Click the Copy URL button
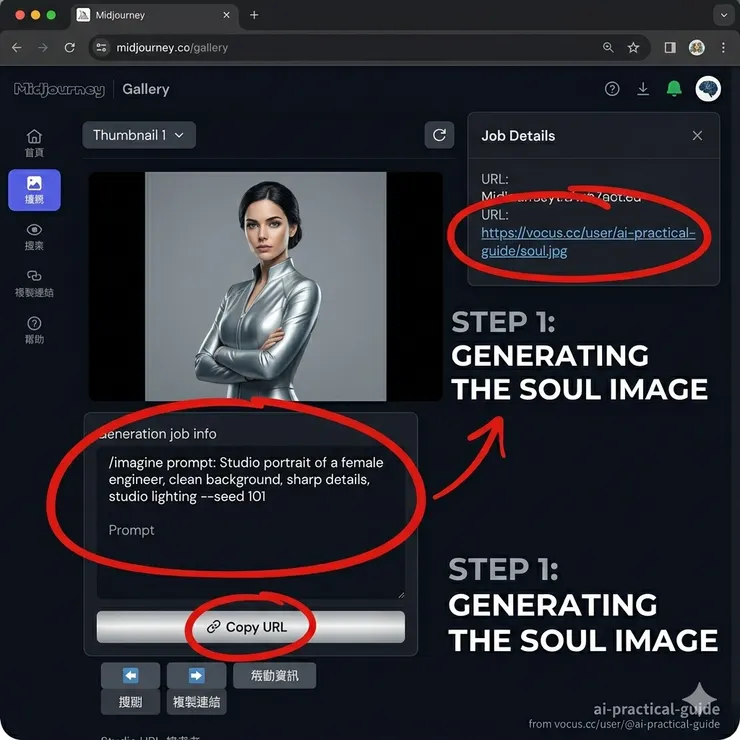The image size is (740, 740). pos(251,627)
